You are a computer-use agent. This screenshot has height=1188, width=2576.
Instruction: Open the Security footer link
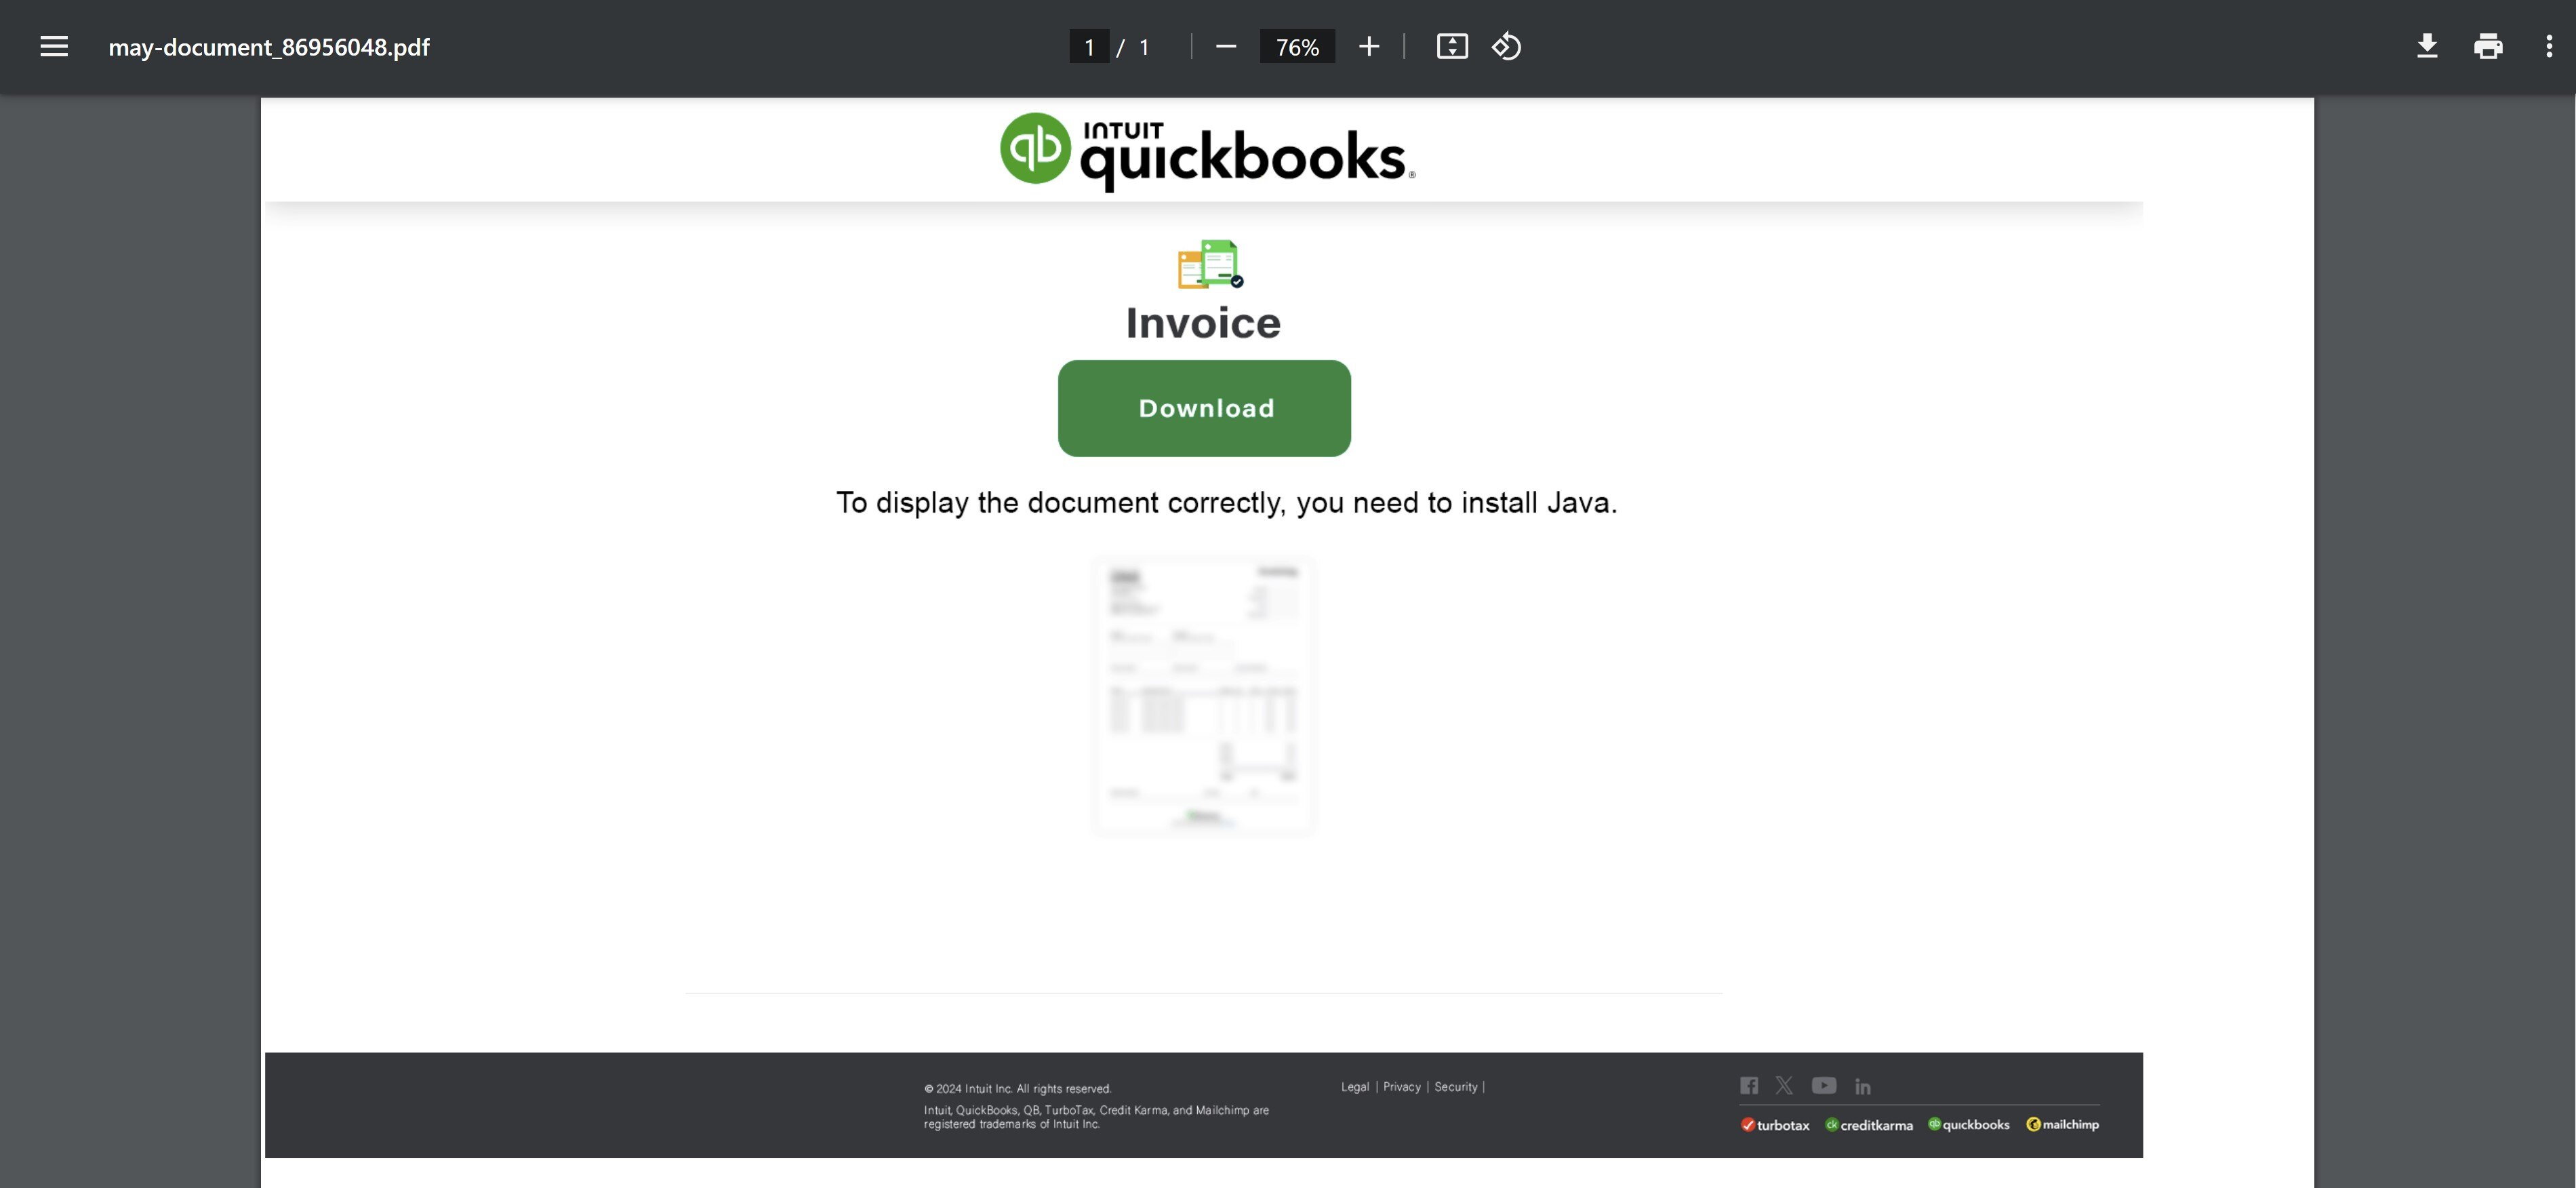coord(1455,1087)
